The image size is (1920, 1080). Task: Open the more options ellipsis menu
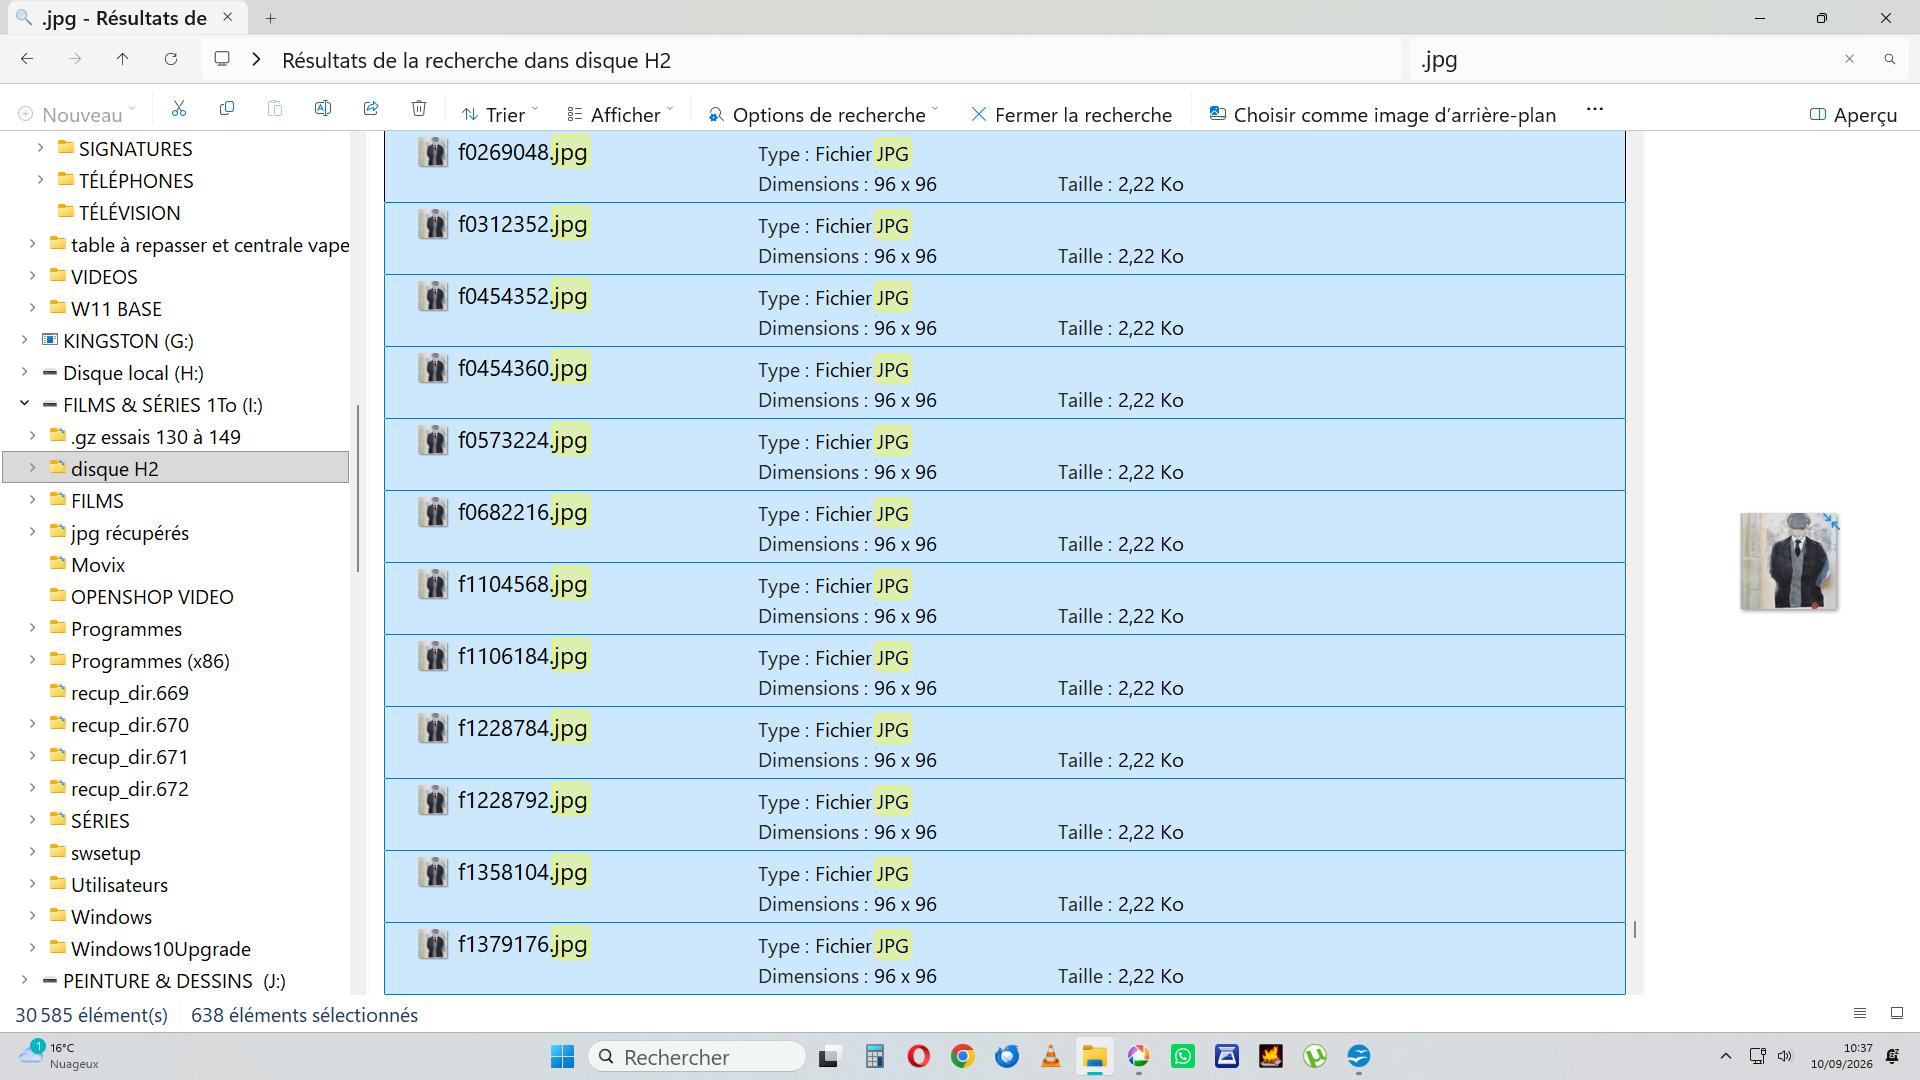(x=1595, y=109)
